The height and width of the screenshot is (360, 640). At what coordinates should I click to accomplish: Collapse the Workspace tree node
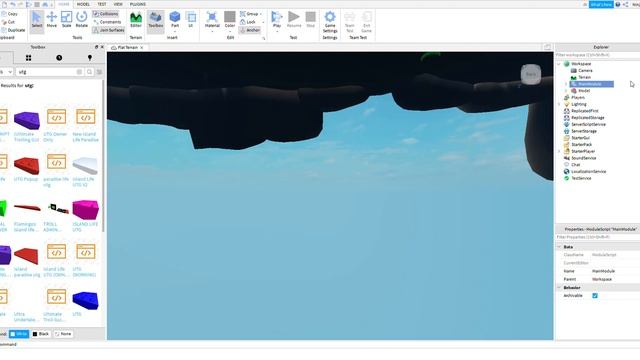coord(559,64)
